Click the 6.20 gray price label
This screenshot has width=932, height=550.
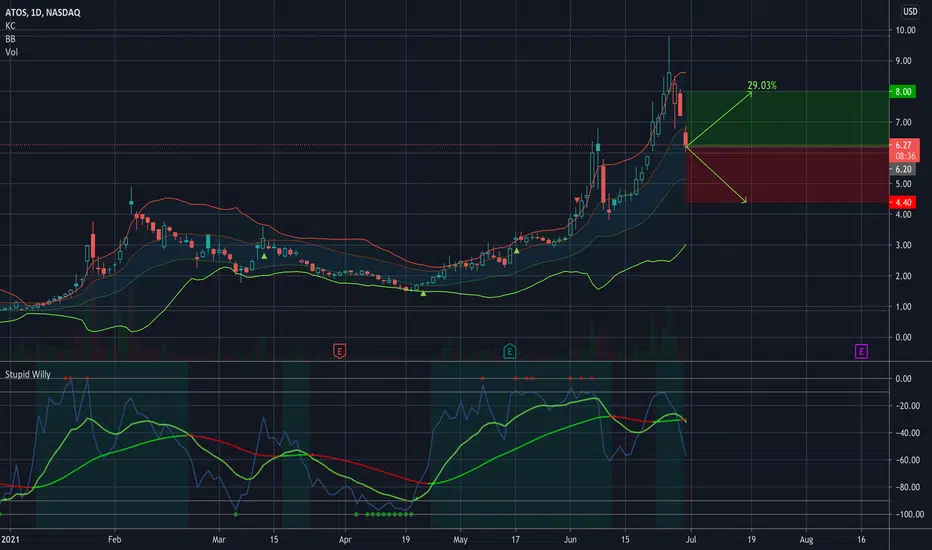tap(903, 169)
